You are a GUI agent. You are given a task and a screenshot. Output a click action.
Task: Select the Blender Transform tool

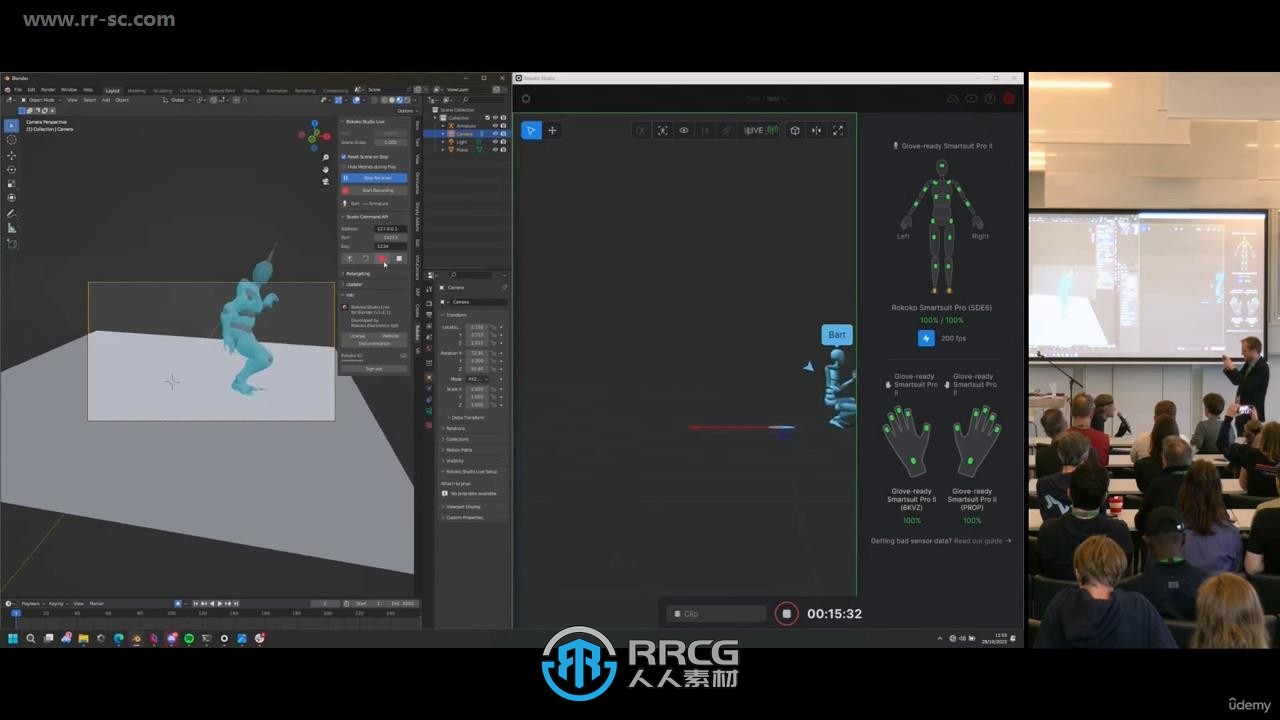coord(12,198)
